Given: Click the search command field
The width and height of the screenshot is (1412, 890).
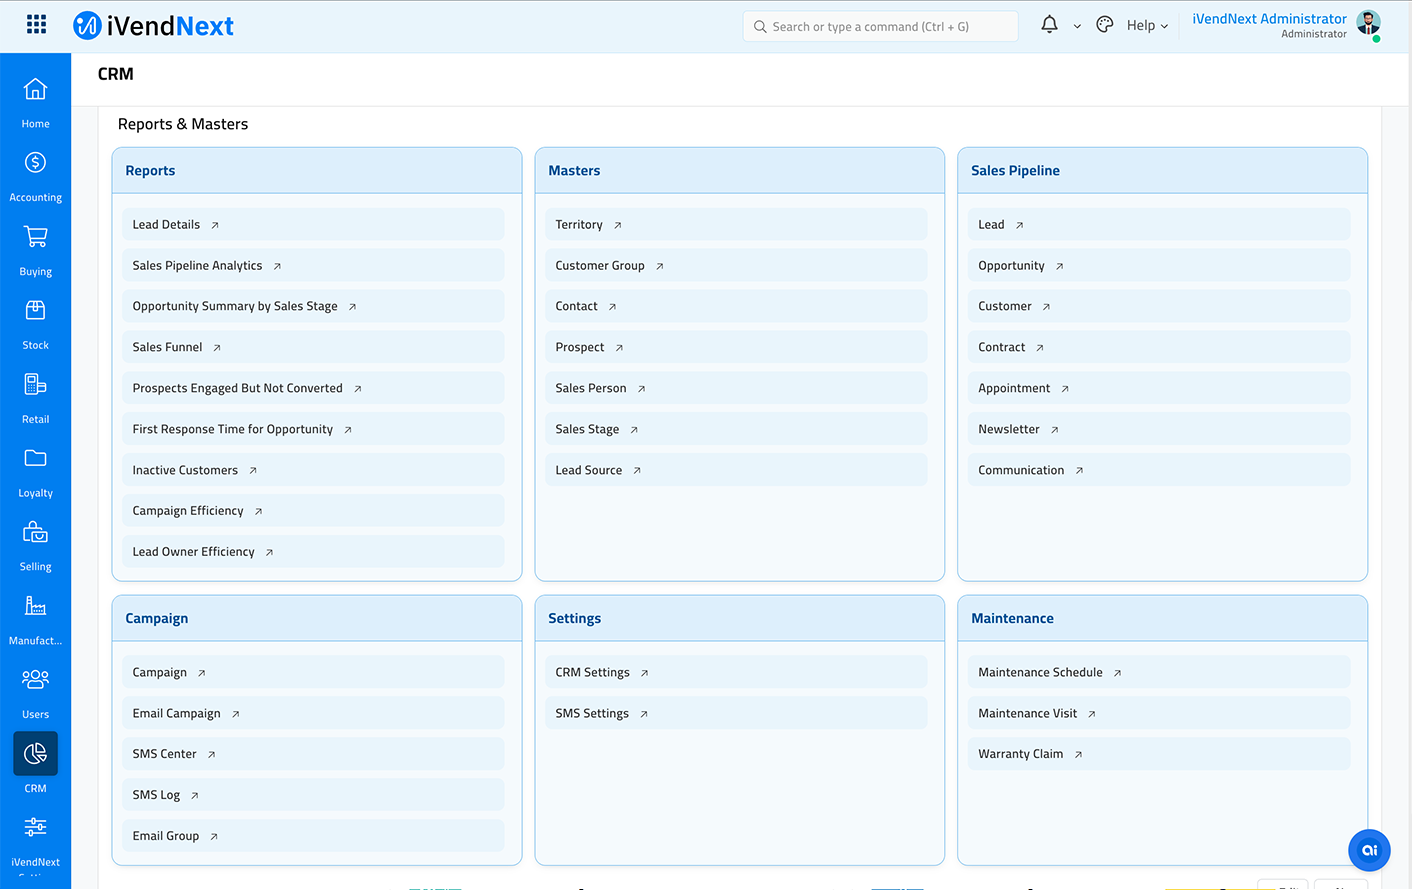Looking at the screenshot, I should pyautogui.click(x=880, y=26).
